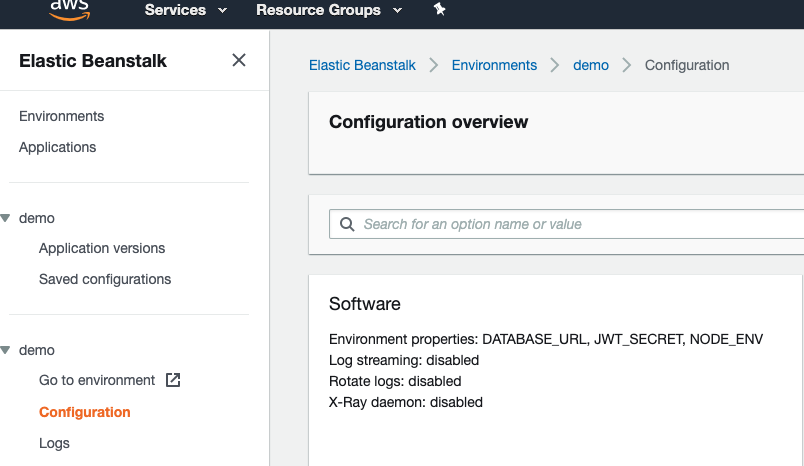Click the Software section heading
This screenshot has width=804, height=466.
pyautogui.click(x=365, y=304)
